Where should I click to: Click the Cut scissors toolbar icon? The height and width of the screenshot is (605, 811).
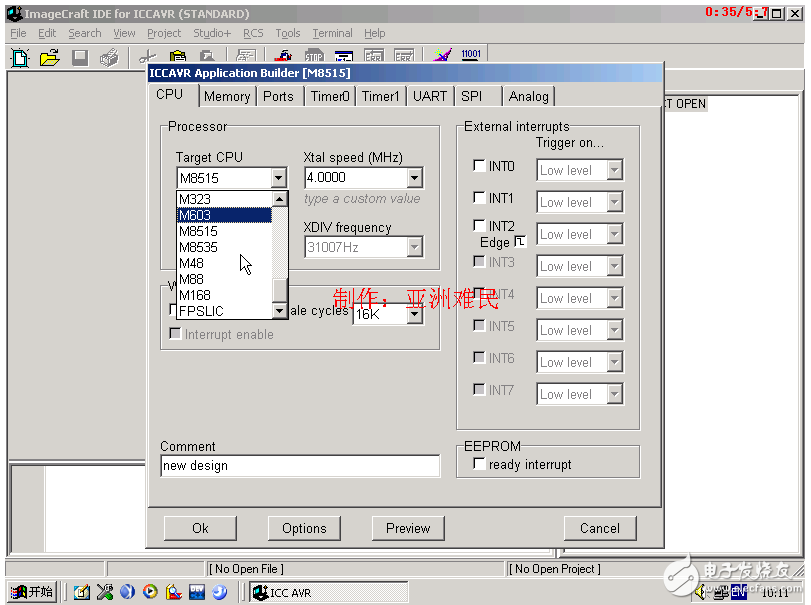(x=148, y=58)
